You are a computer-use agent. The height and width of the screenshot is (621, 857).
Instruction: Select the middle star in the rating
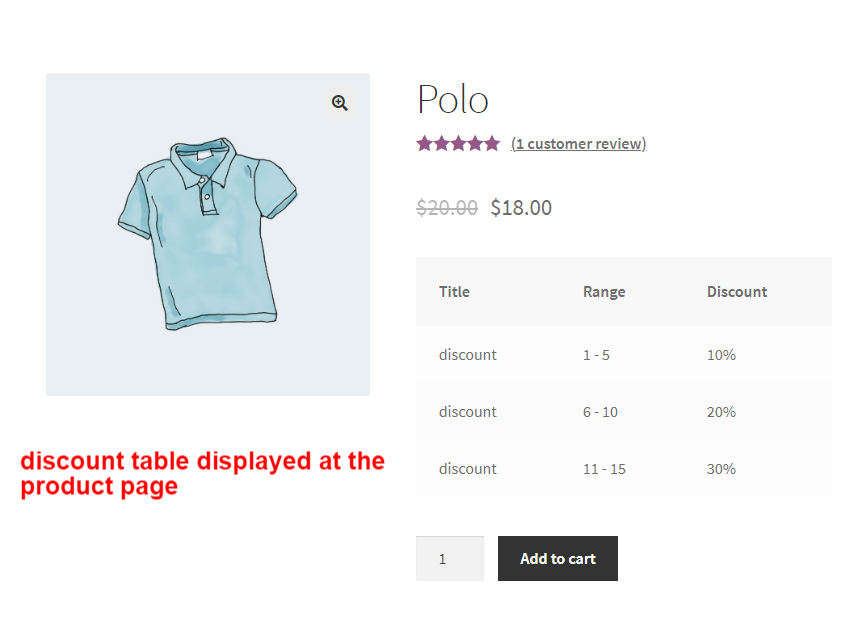click(x=458, y=143)
